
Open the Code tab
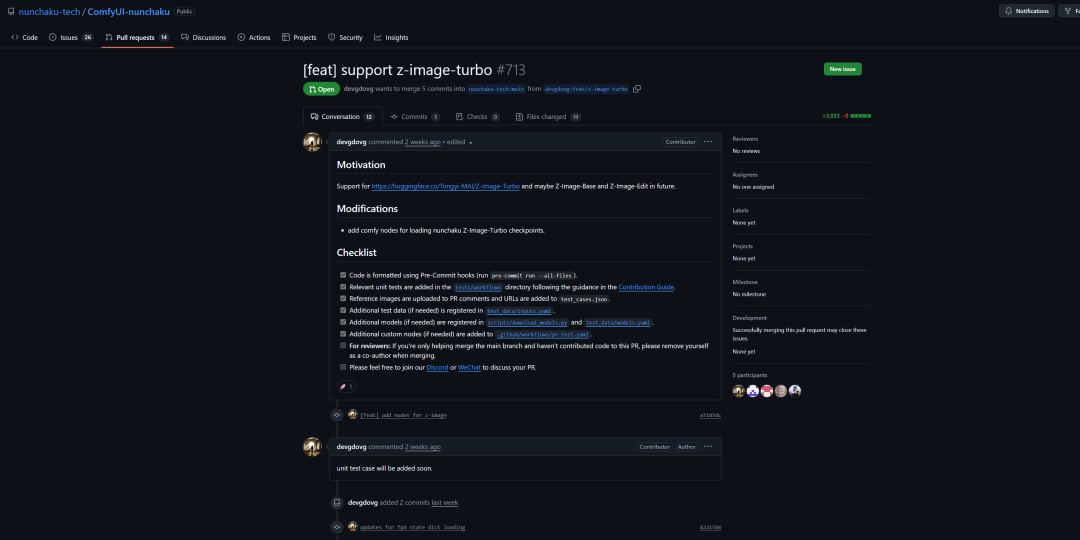click(24, 37)
